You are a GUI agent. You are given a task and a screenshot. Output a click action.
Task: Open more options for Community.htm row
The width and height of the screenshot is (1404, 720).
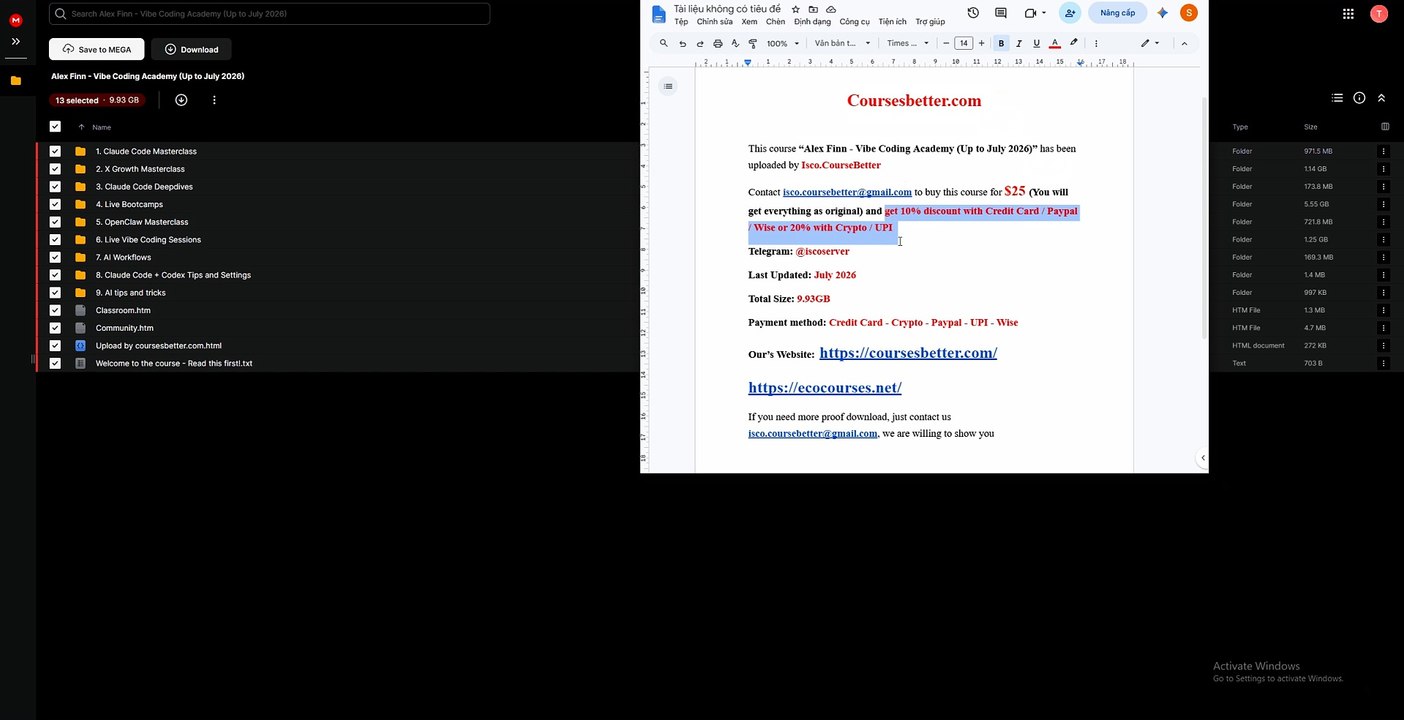(x=1384, y=328)
